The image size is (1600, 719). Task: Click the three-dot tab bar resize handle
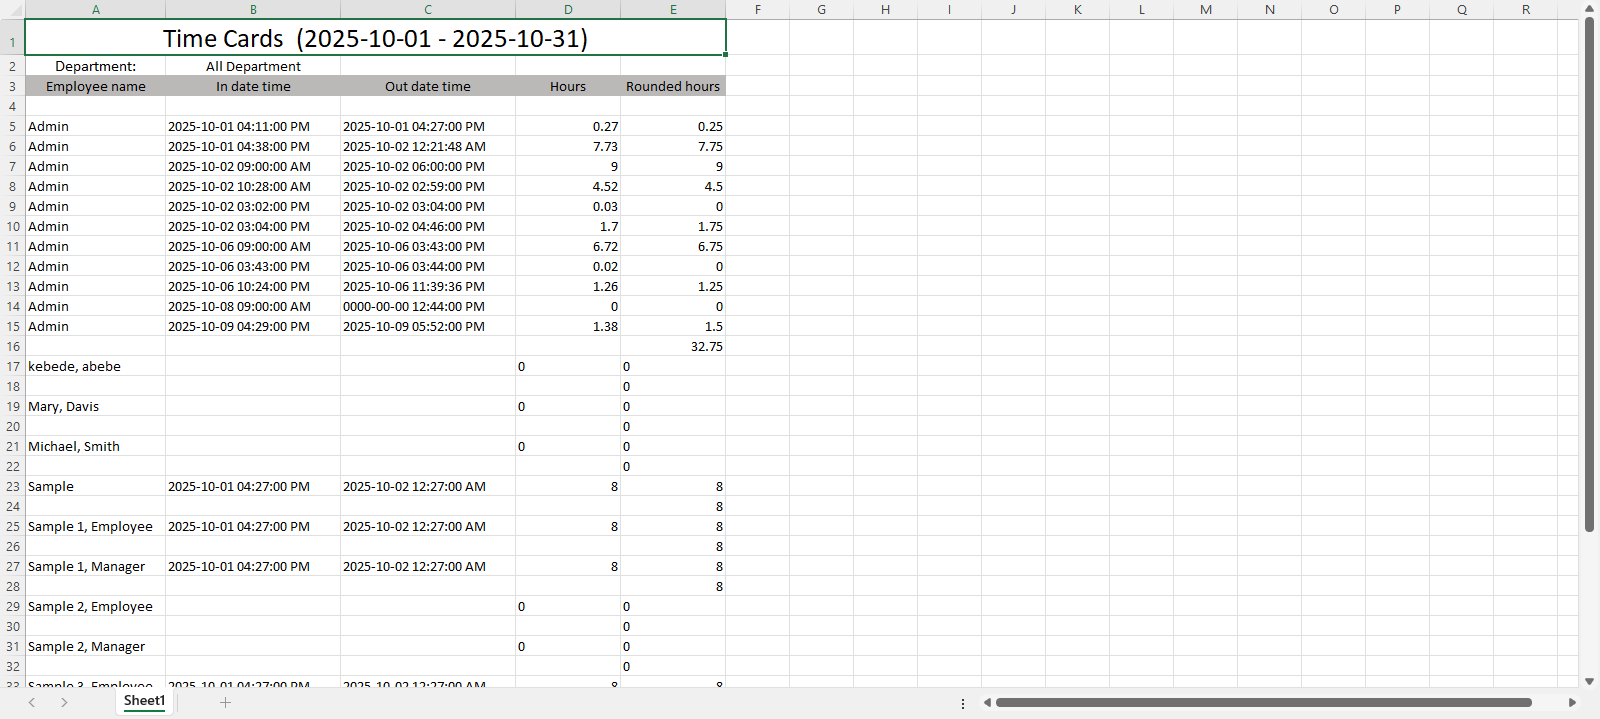963,703
